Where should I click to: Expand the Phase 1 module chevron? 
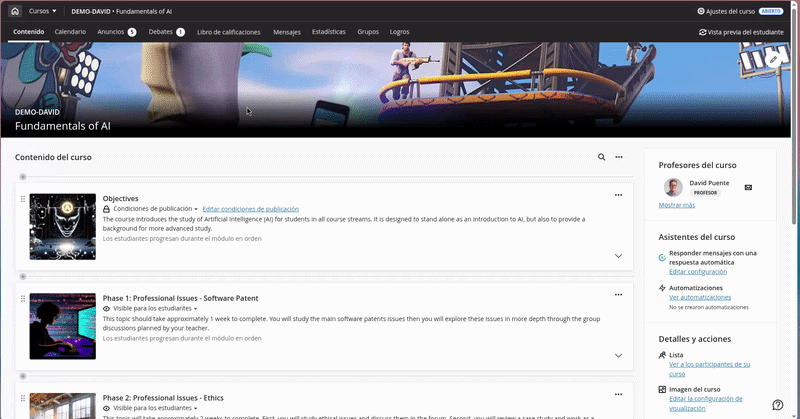[x=618, y=355]
